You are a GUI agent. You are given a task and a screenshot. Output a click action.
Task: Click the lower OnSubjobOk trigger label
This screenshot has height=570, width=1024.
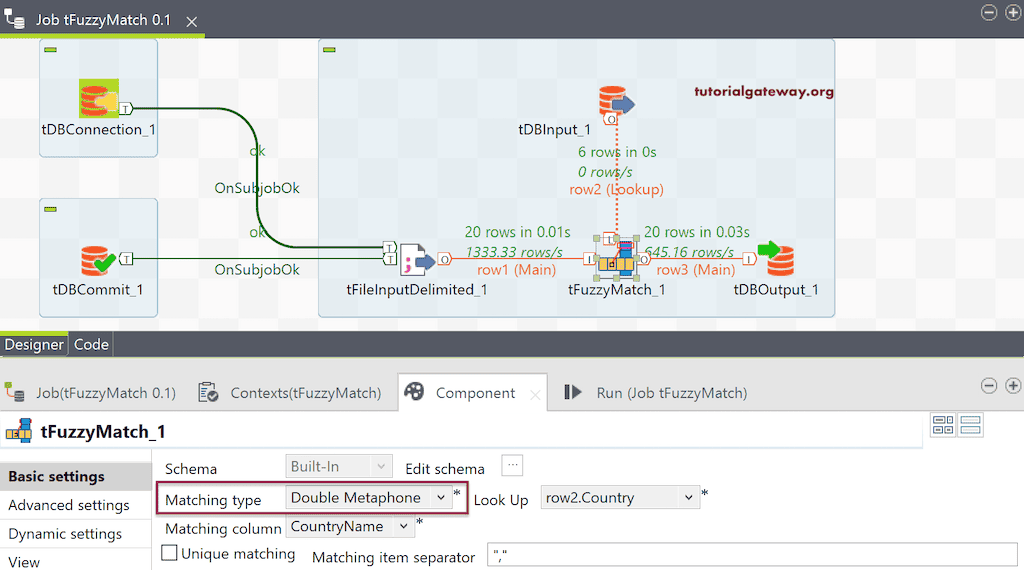(x=257, y=270)
